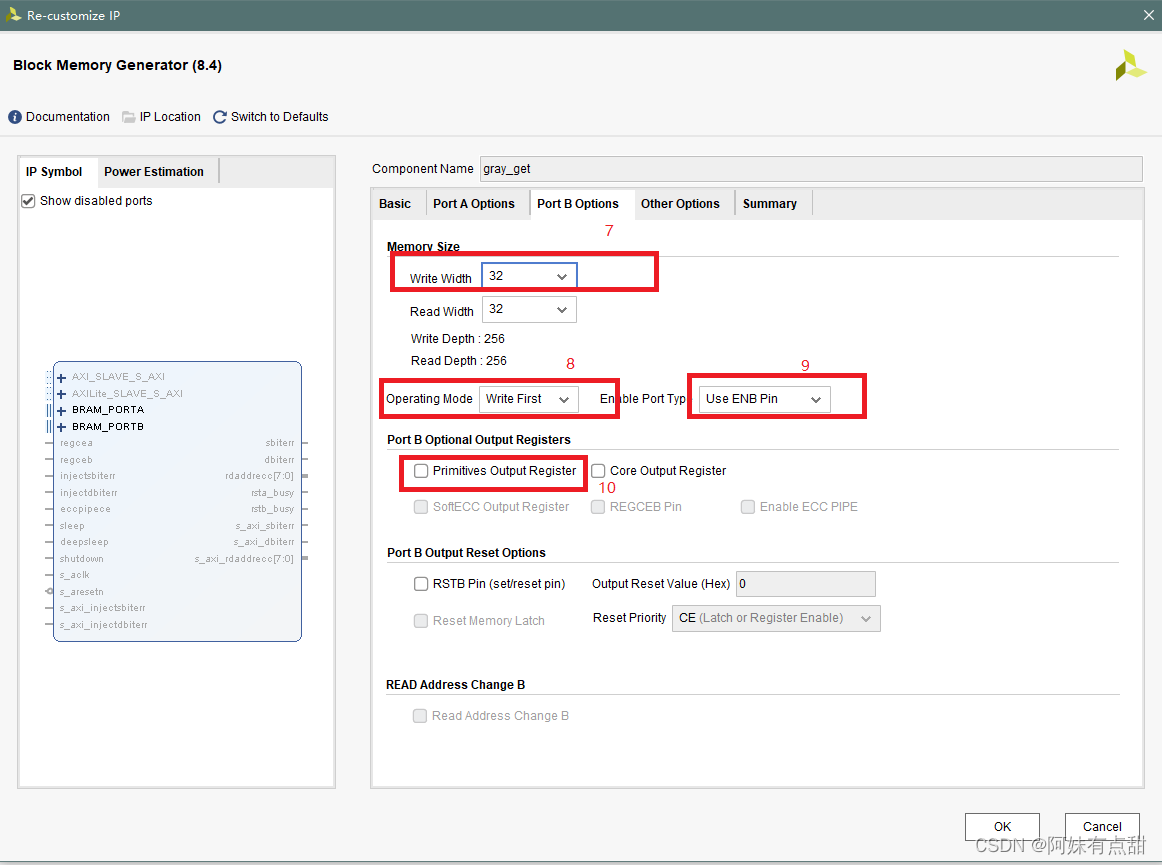1162x865 pixels.
Task: Click the regceb port label
Action: 76,460
